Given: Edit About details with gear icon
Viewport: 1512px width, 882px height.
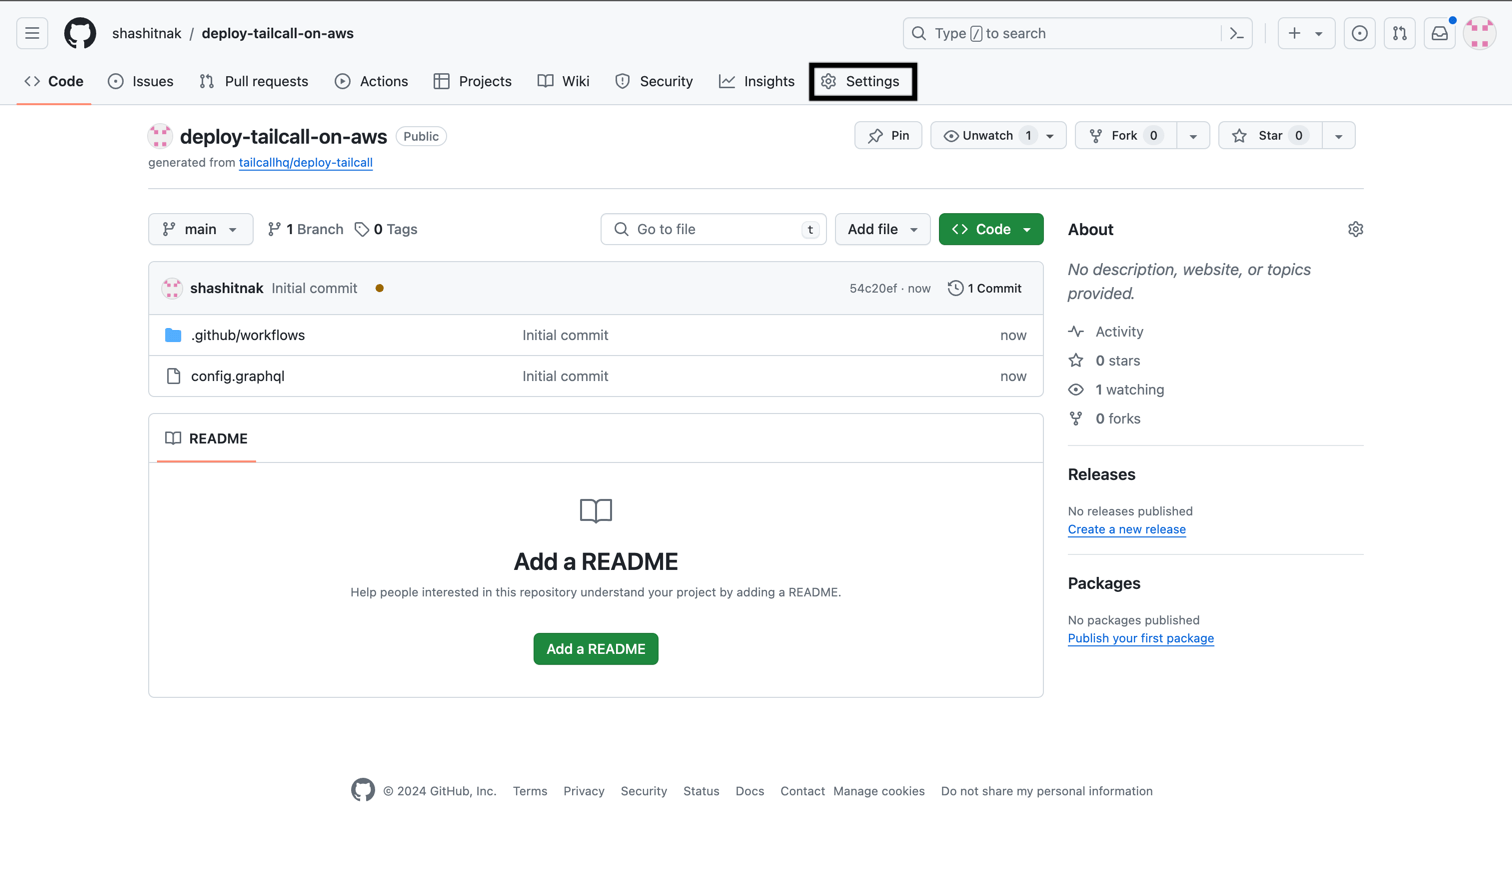Looking at the screenshot, I should click(1355, 229).
